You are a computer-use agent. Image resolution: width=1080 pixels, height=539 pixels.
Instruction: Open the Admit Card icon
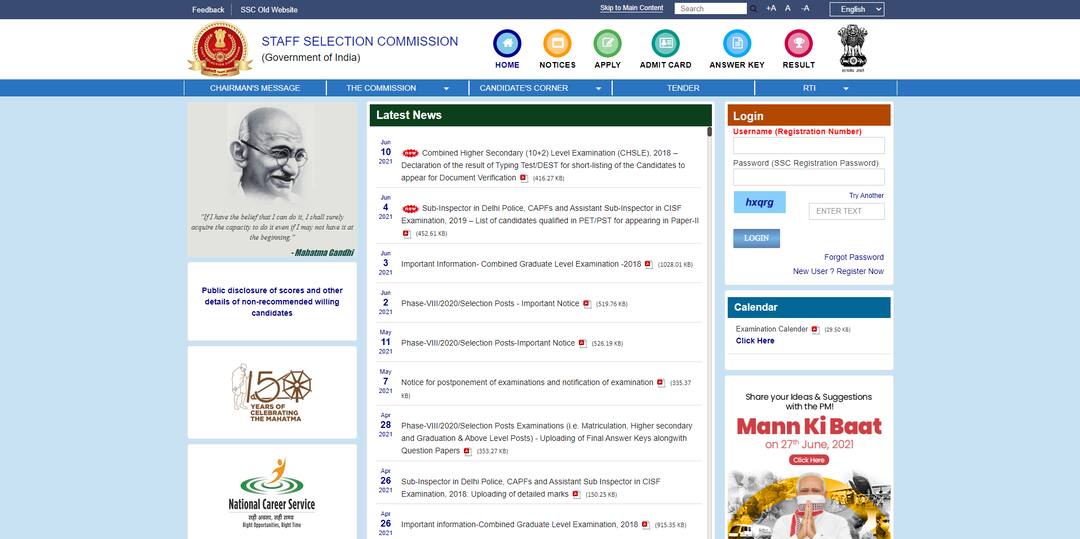tap(665, 44)
